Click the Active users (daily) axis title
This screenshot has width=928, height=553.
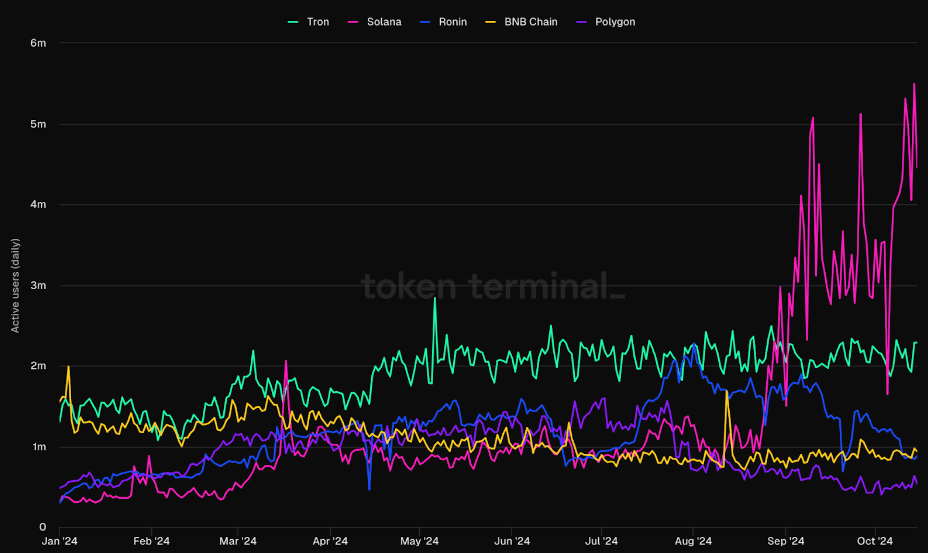[15, 285]
